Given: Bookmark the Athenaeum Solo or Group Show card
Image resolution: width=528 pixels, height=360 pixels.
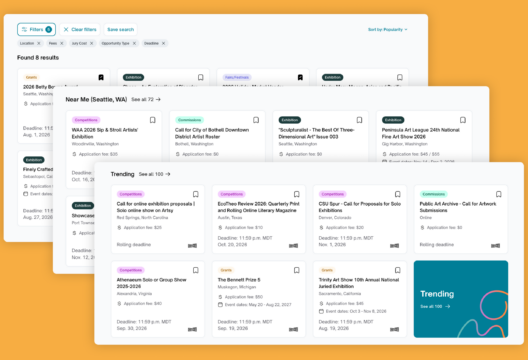Looking at the screenshot, I should coord(196,270).
